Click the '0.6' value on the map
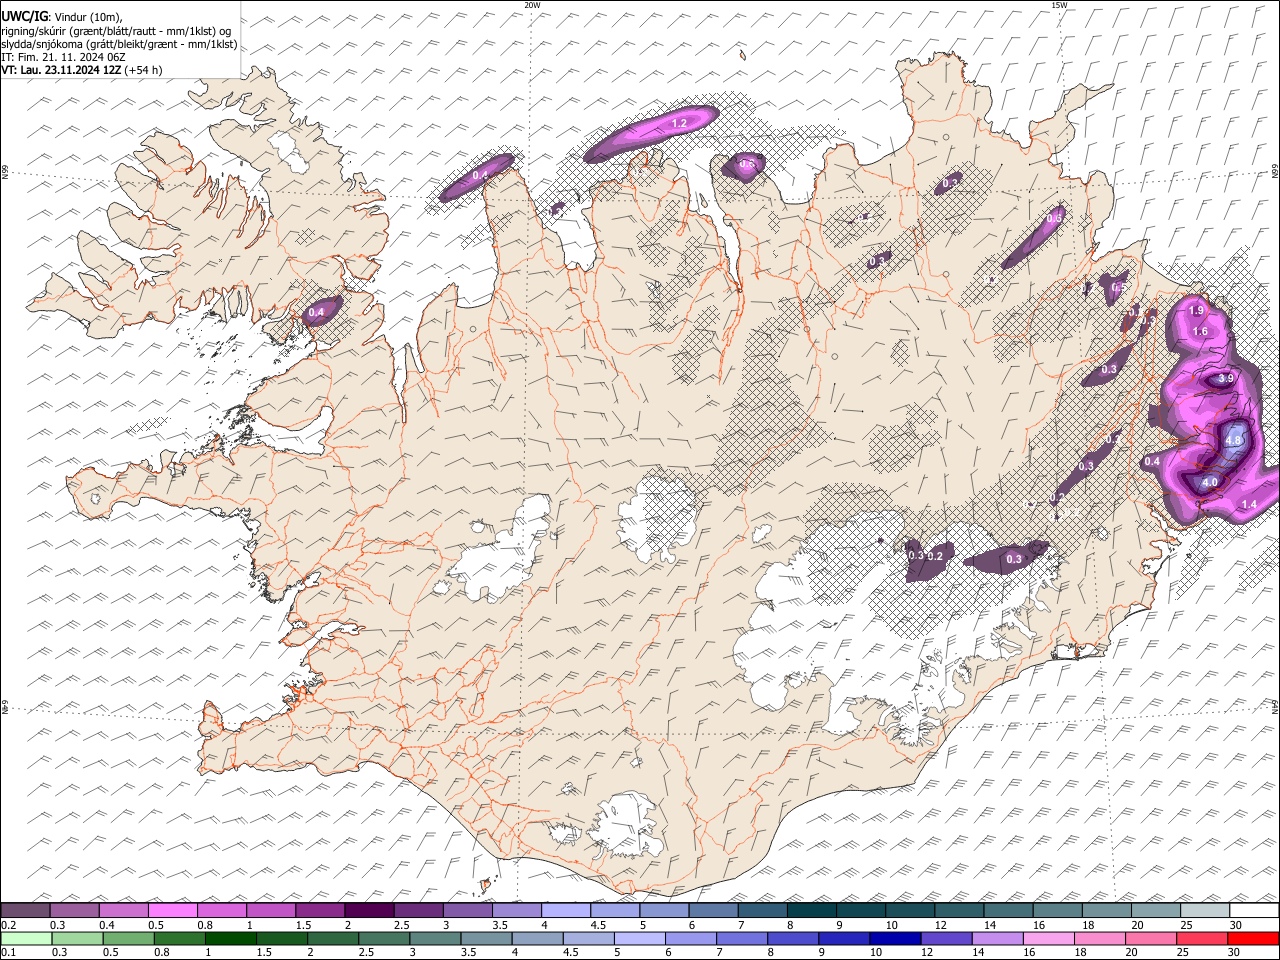 [1055, 218]
